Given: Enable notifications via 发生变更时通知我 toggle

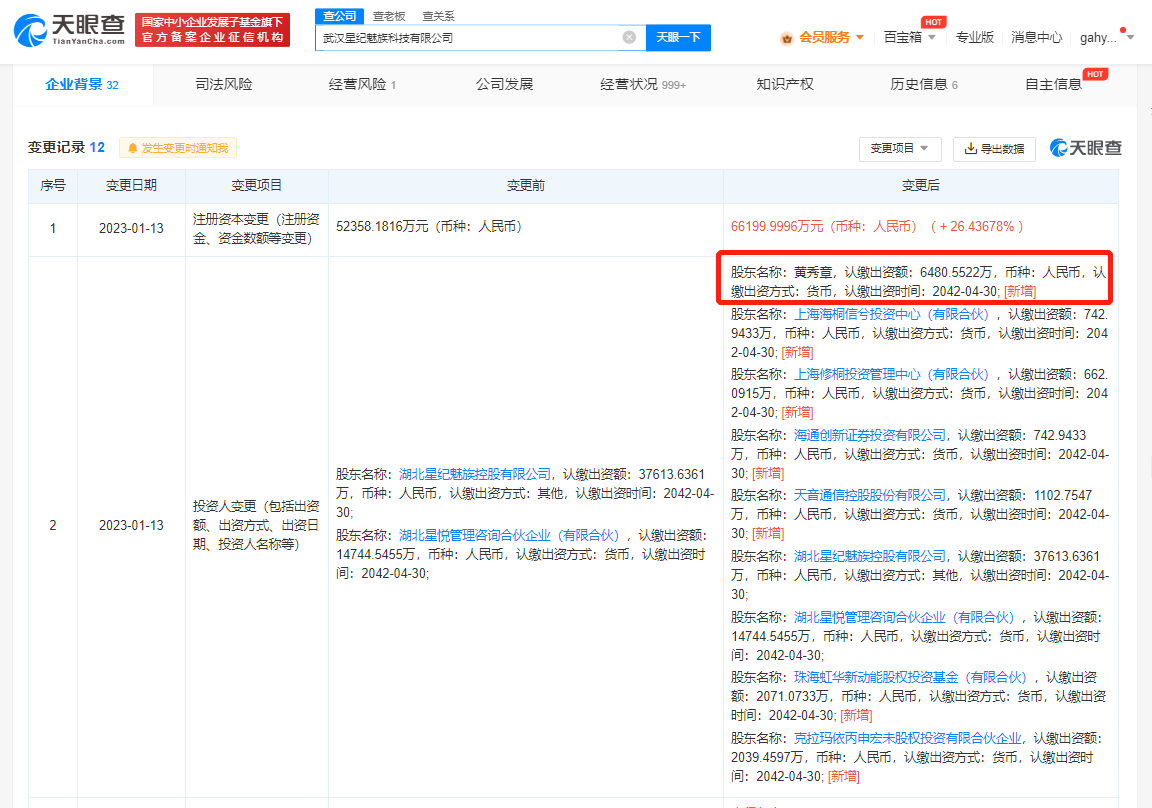Looking at the screenshot, I should 178,147.
